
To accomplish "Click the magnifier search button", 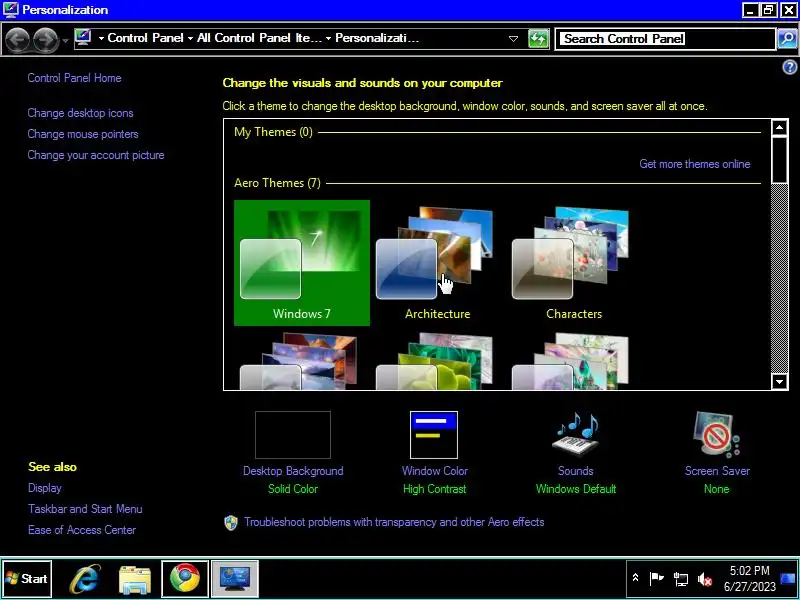I will [x=787, y=39].
